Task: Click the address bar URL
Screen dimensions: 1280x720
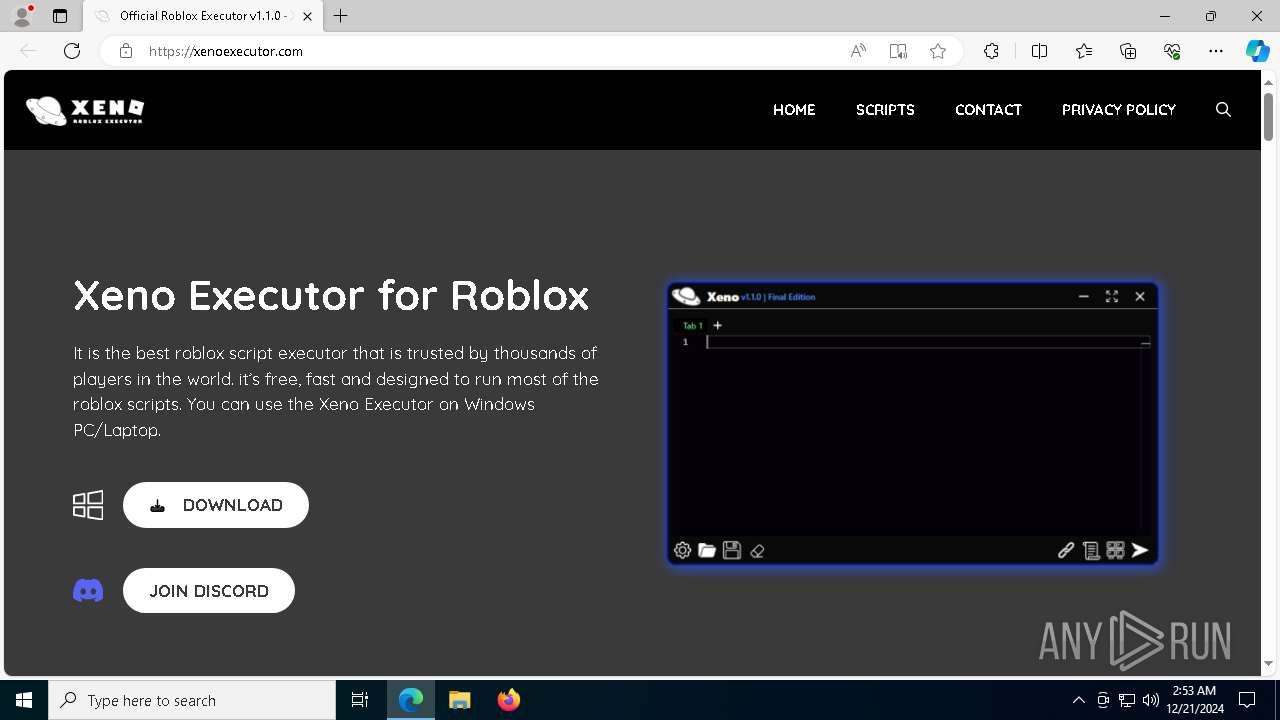Action: (x=226, y=51)
